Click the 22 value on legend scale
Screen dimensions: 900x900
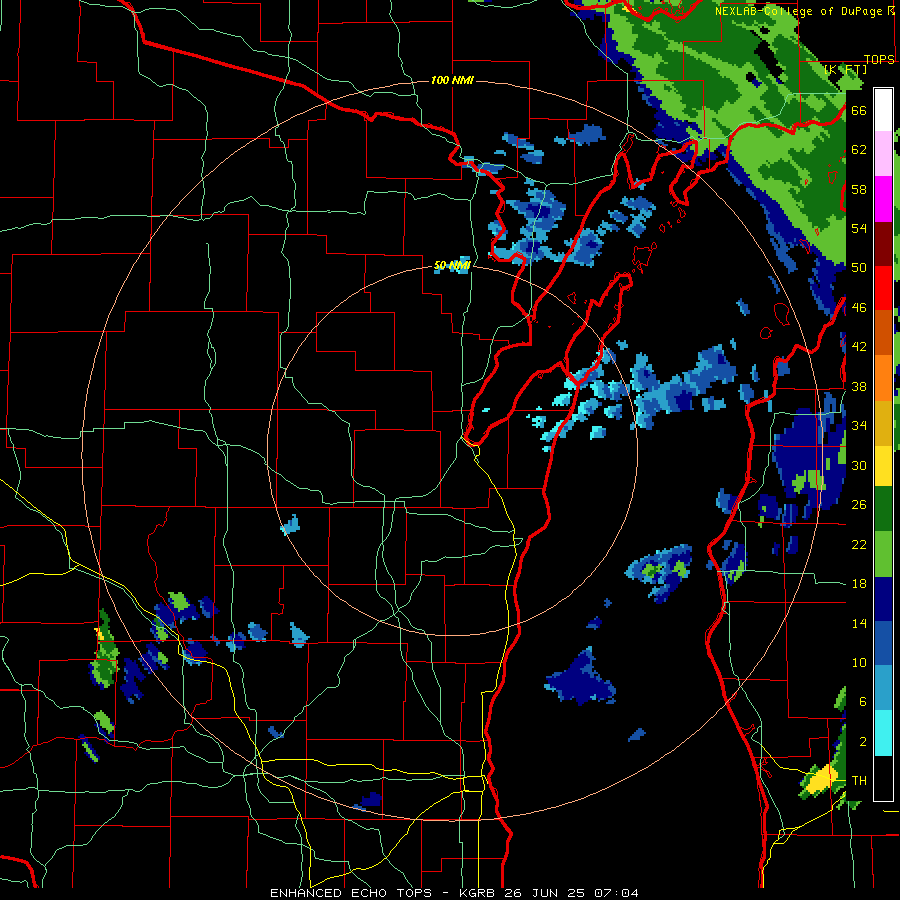pyautogui.click(x=859, y=544)
